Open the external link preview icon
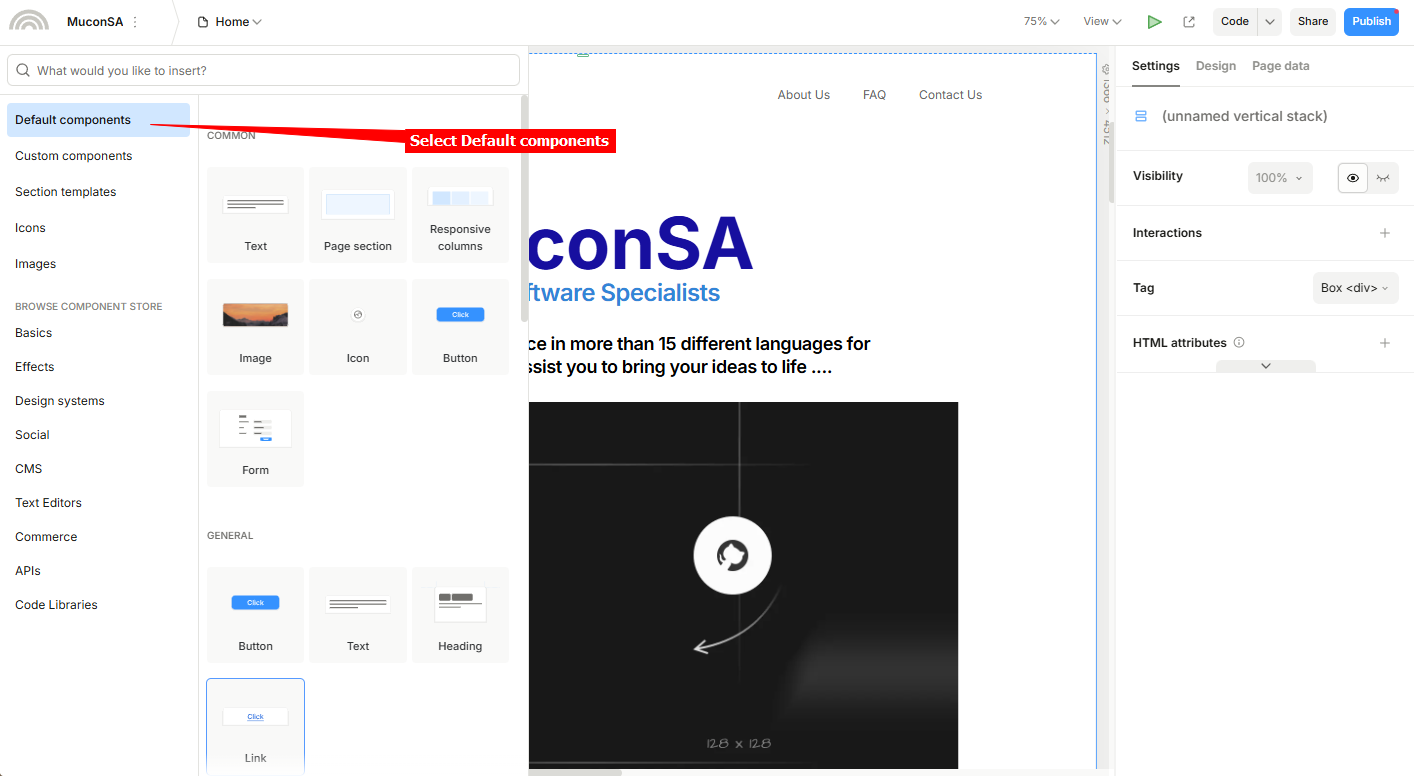The width and height of the screenshot is (1414, 776). pyautogui.click(x=1189, y=22)
